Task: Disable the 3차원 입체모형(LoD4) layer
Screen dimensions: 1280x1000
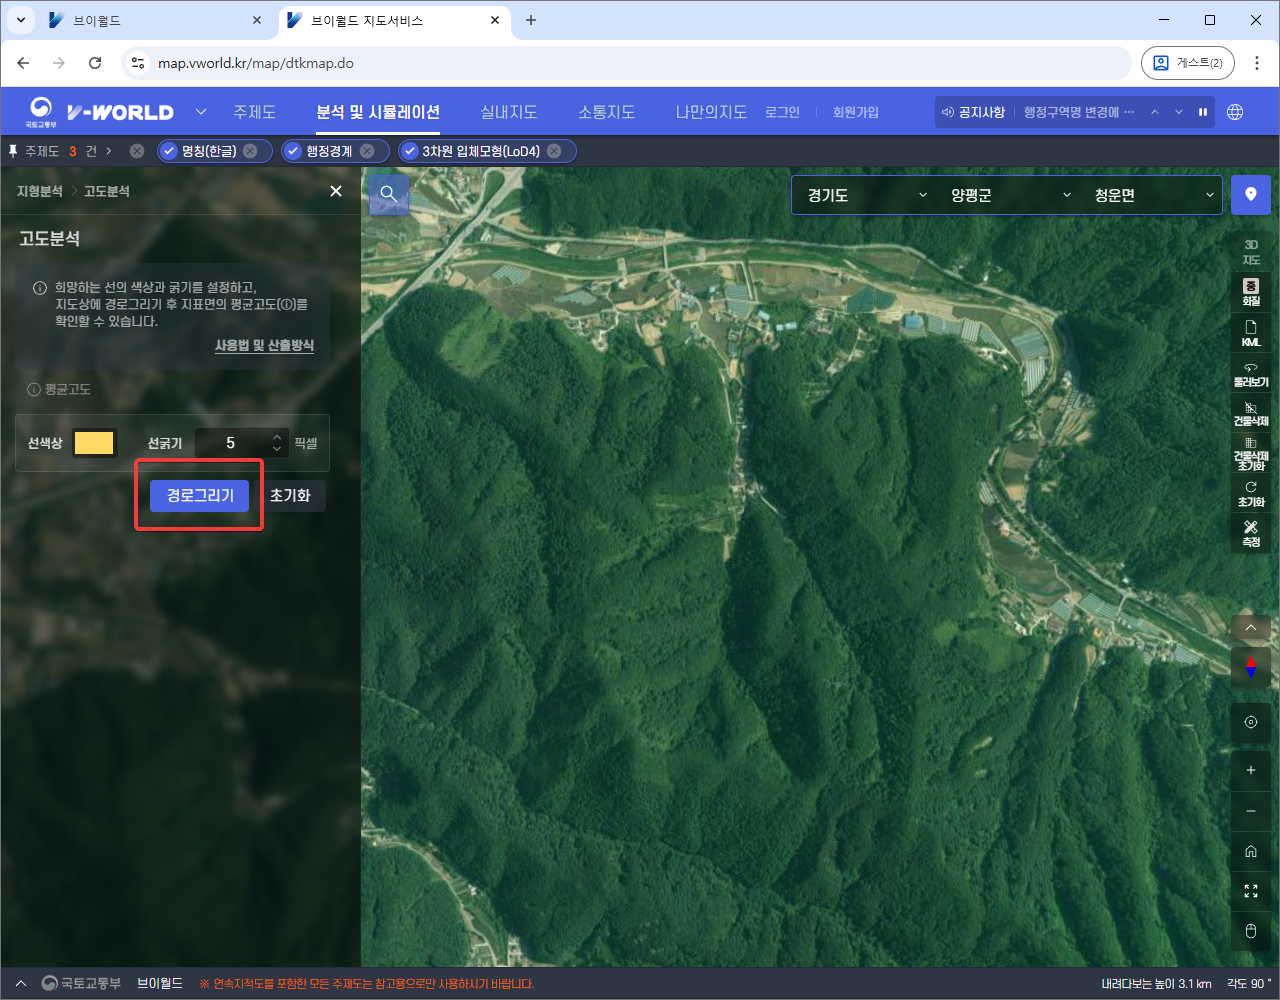Action: (410, 151)
